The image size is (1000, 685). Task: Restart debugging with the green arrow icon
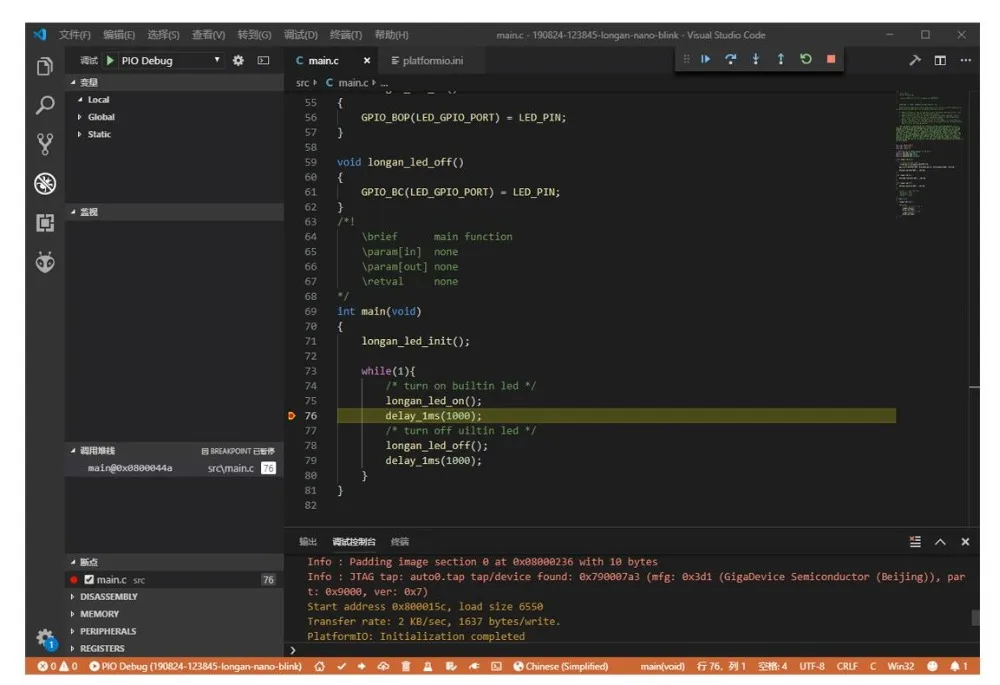click(805, 59)
